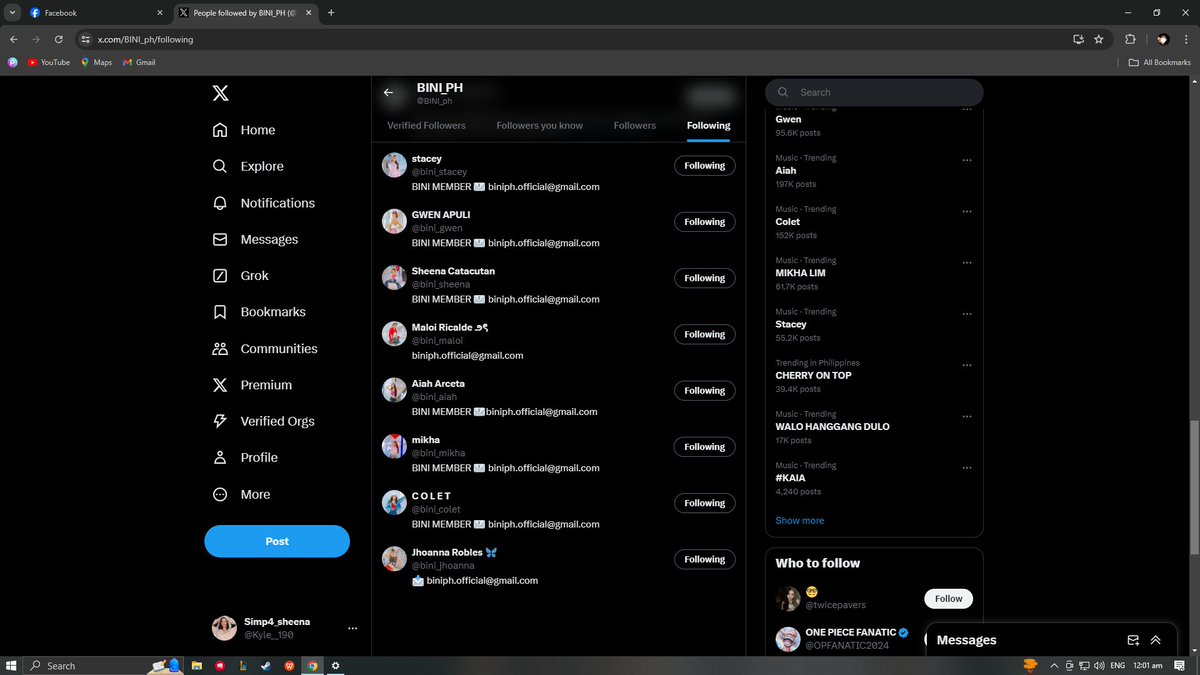
Task: Open the WALO HANGGANG DULO trending topic
Action: pyautogui.click(x=832, y=427)
